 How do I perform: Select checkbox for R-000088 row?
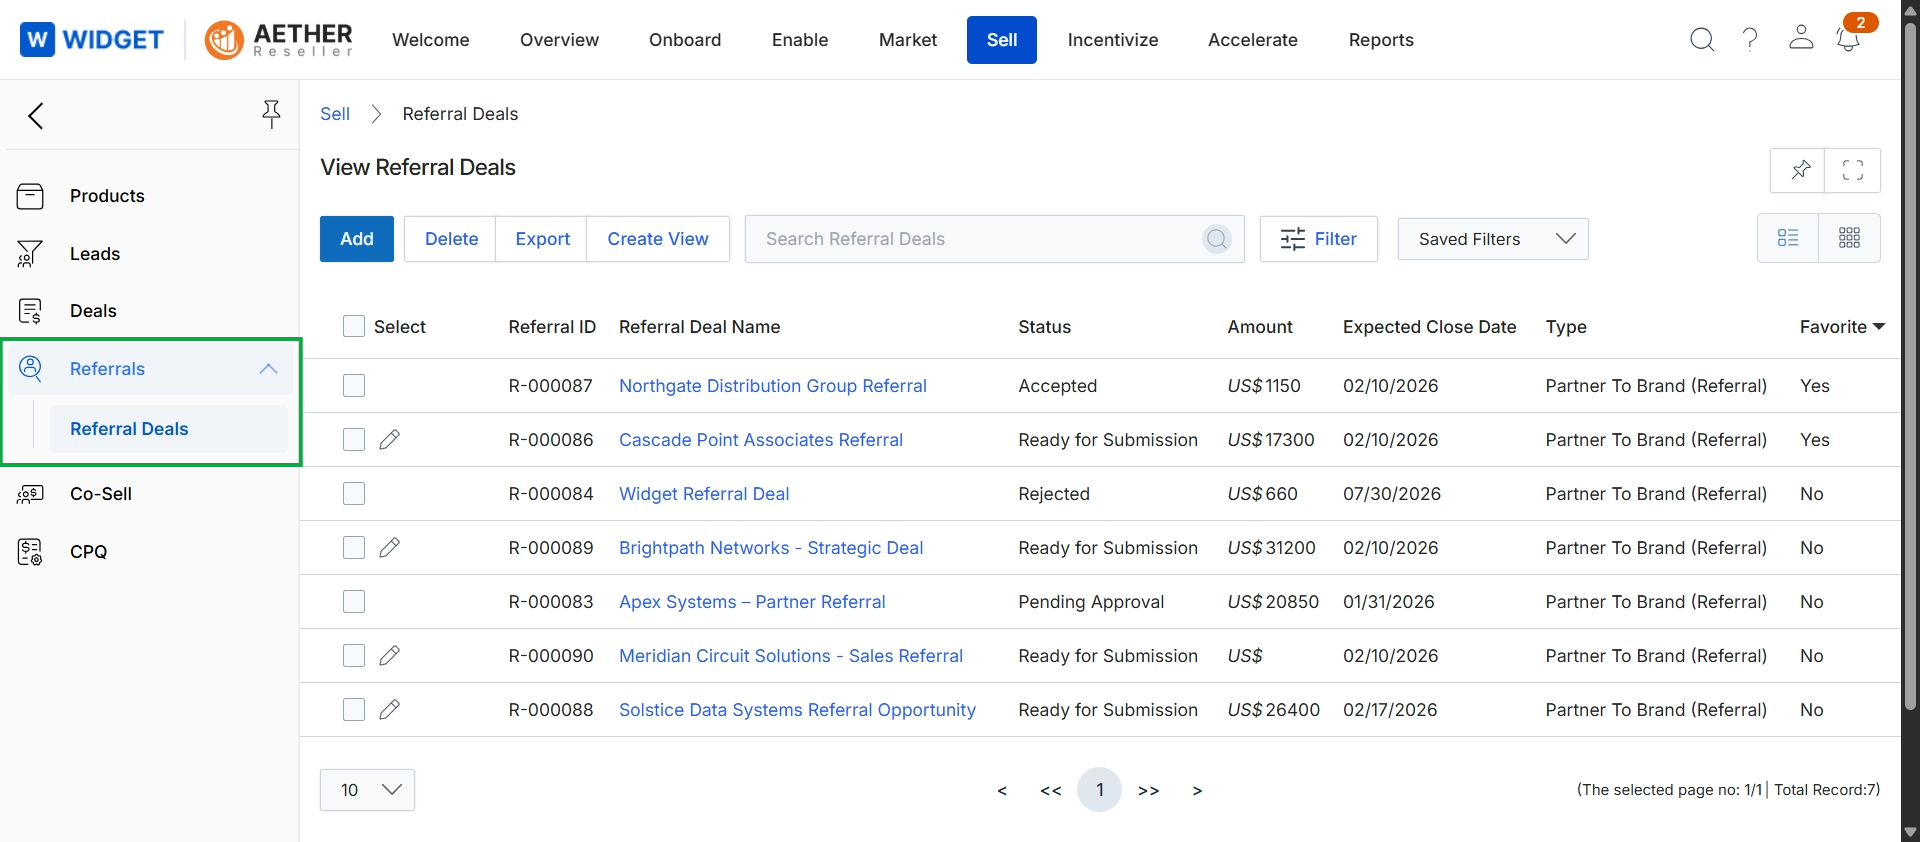click(x=354, y=710)
